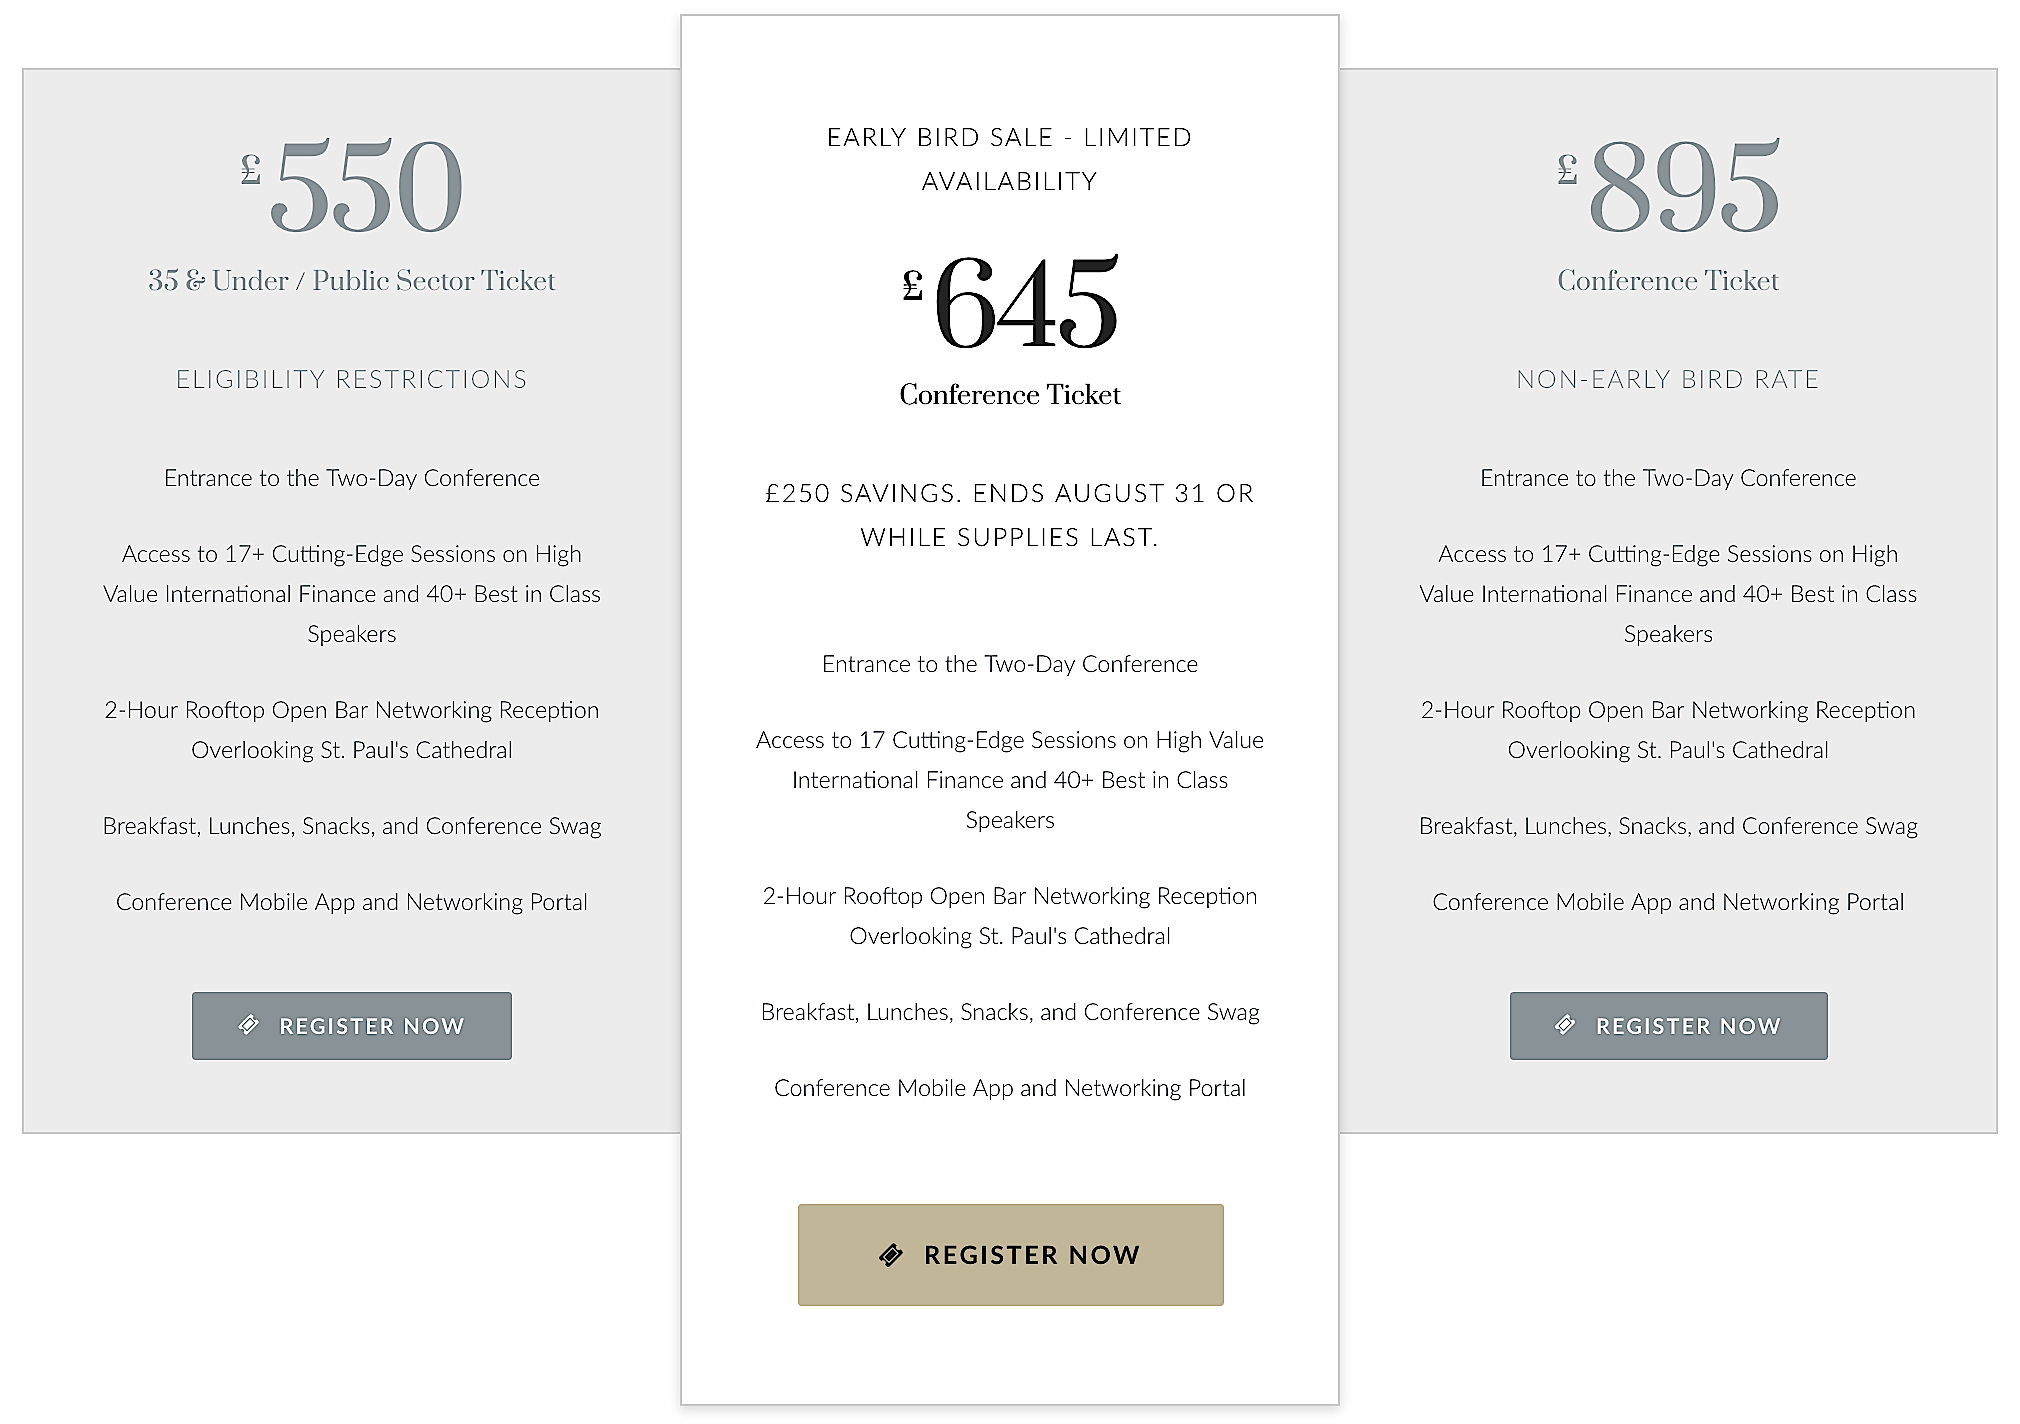Click 'Conference Mobile App' line in the £645 card

(1010, 1088)
